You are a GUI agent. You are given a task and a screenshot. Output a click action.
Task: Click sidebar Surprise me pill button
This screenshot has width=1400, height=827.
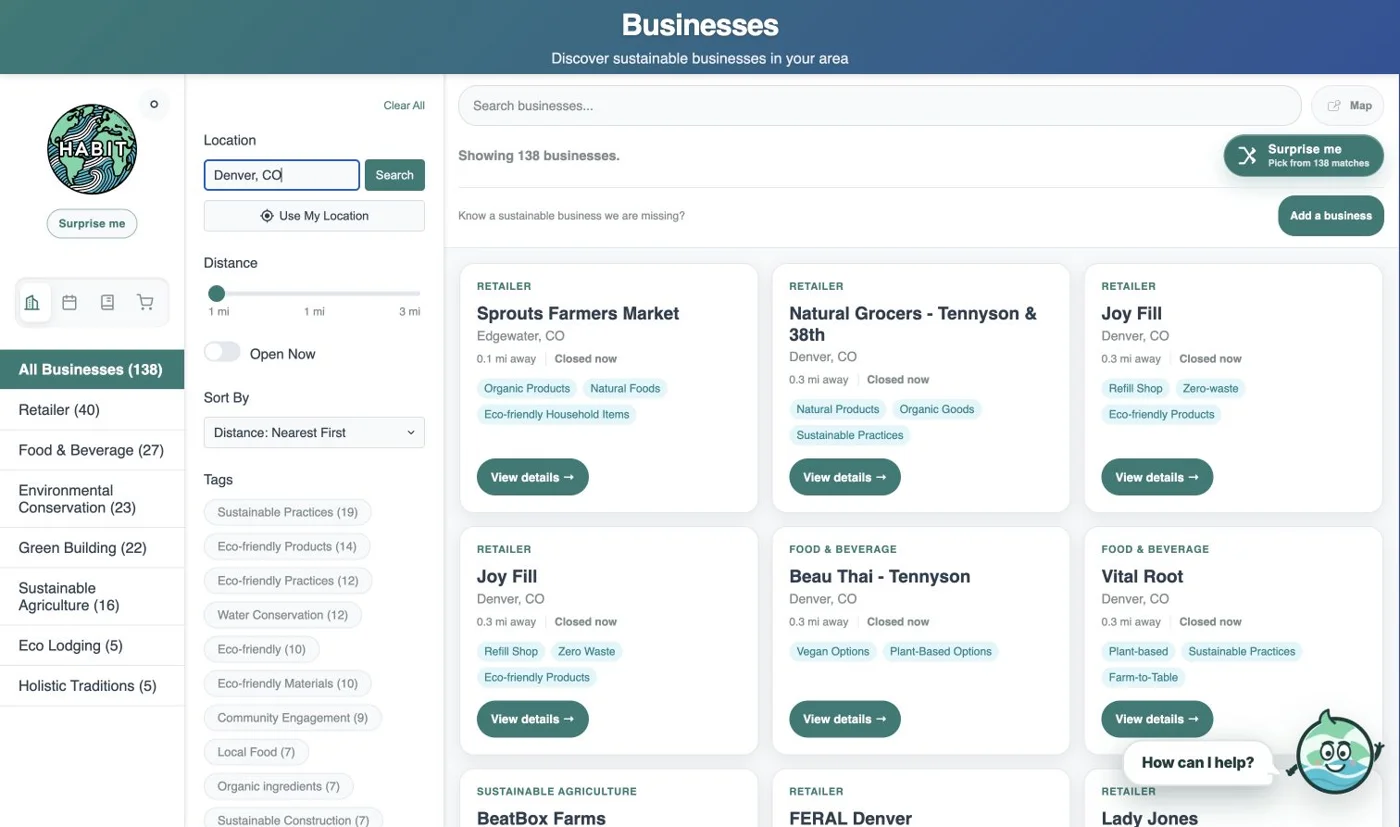[92, 224]
